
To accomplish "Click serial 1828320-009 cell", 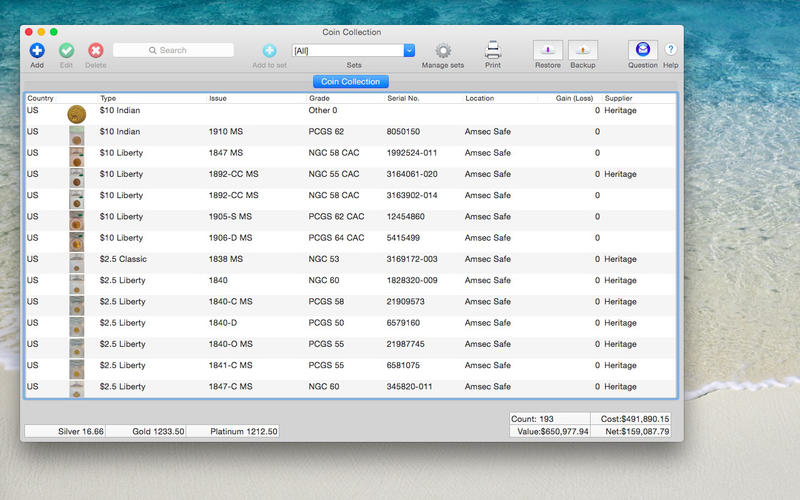I will [x=412, y=281].
